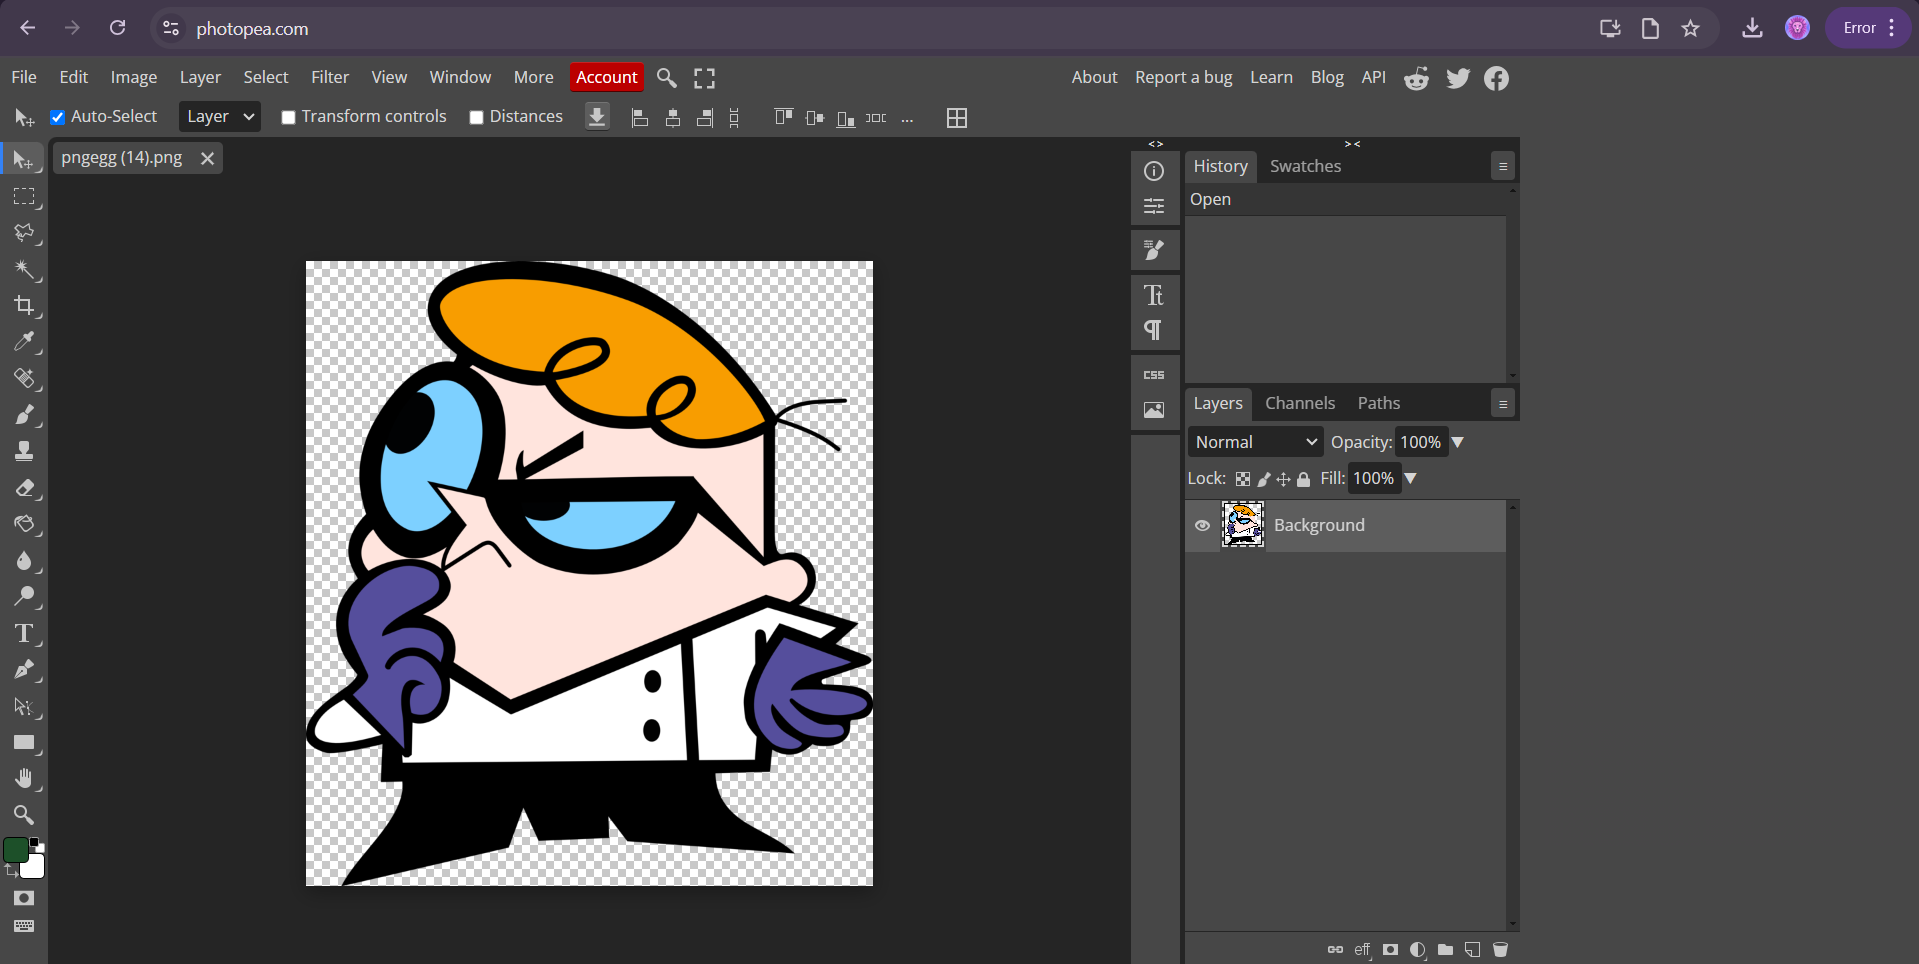Select the Dodge tool
The image size is (1919, 964).
24,597
